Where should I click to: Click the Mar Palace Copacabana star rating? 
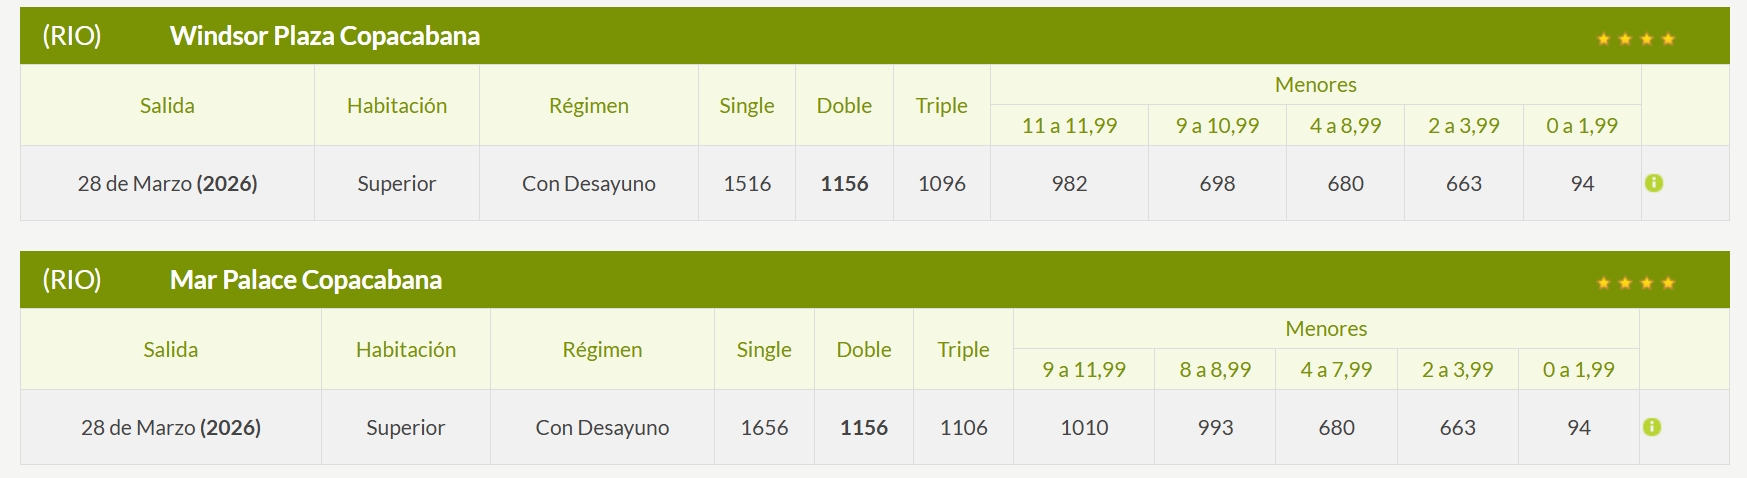pyautogui.click(x=1635, y=283)
